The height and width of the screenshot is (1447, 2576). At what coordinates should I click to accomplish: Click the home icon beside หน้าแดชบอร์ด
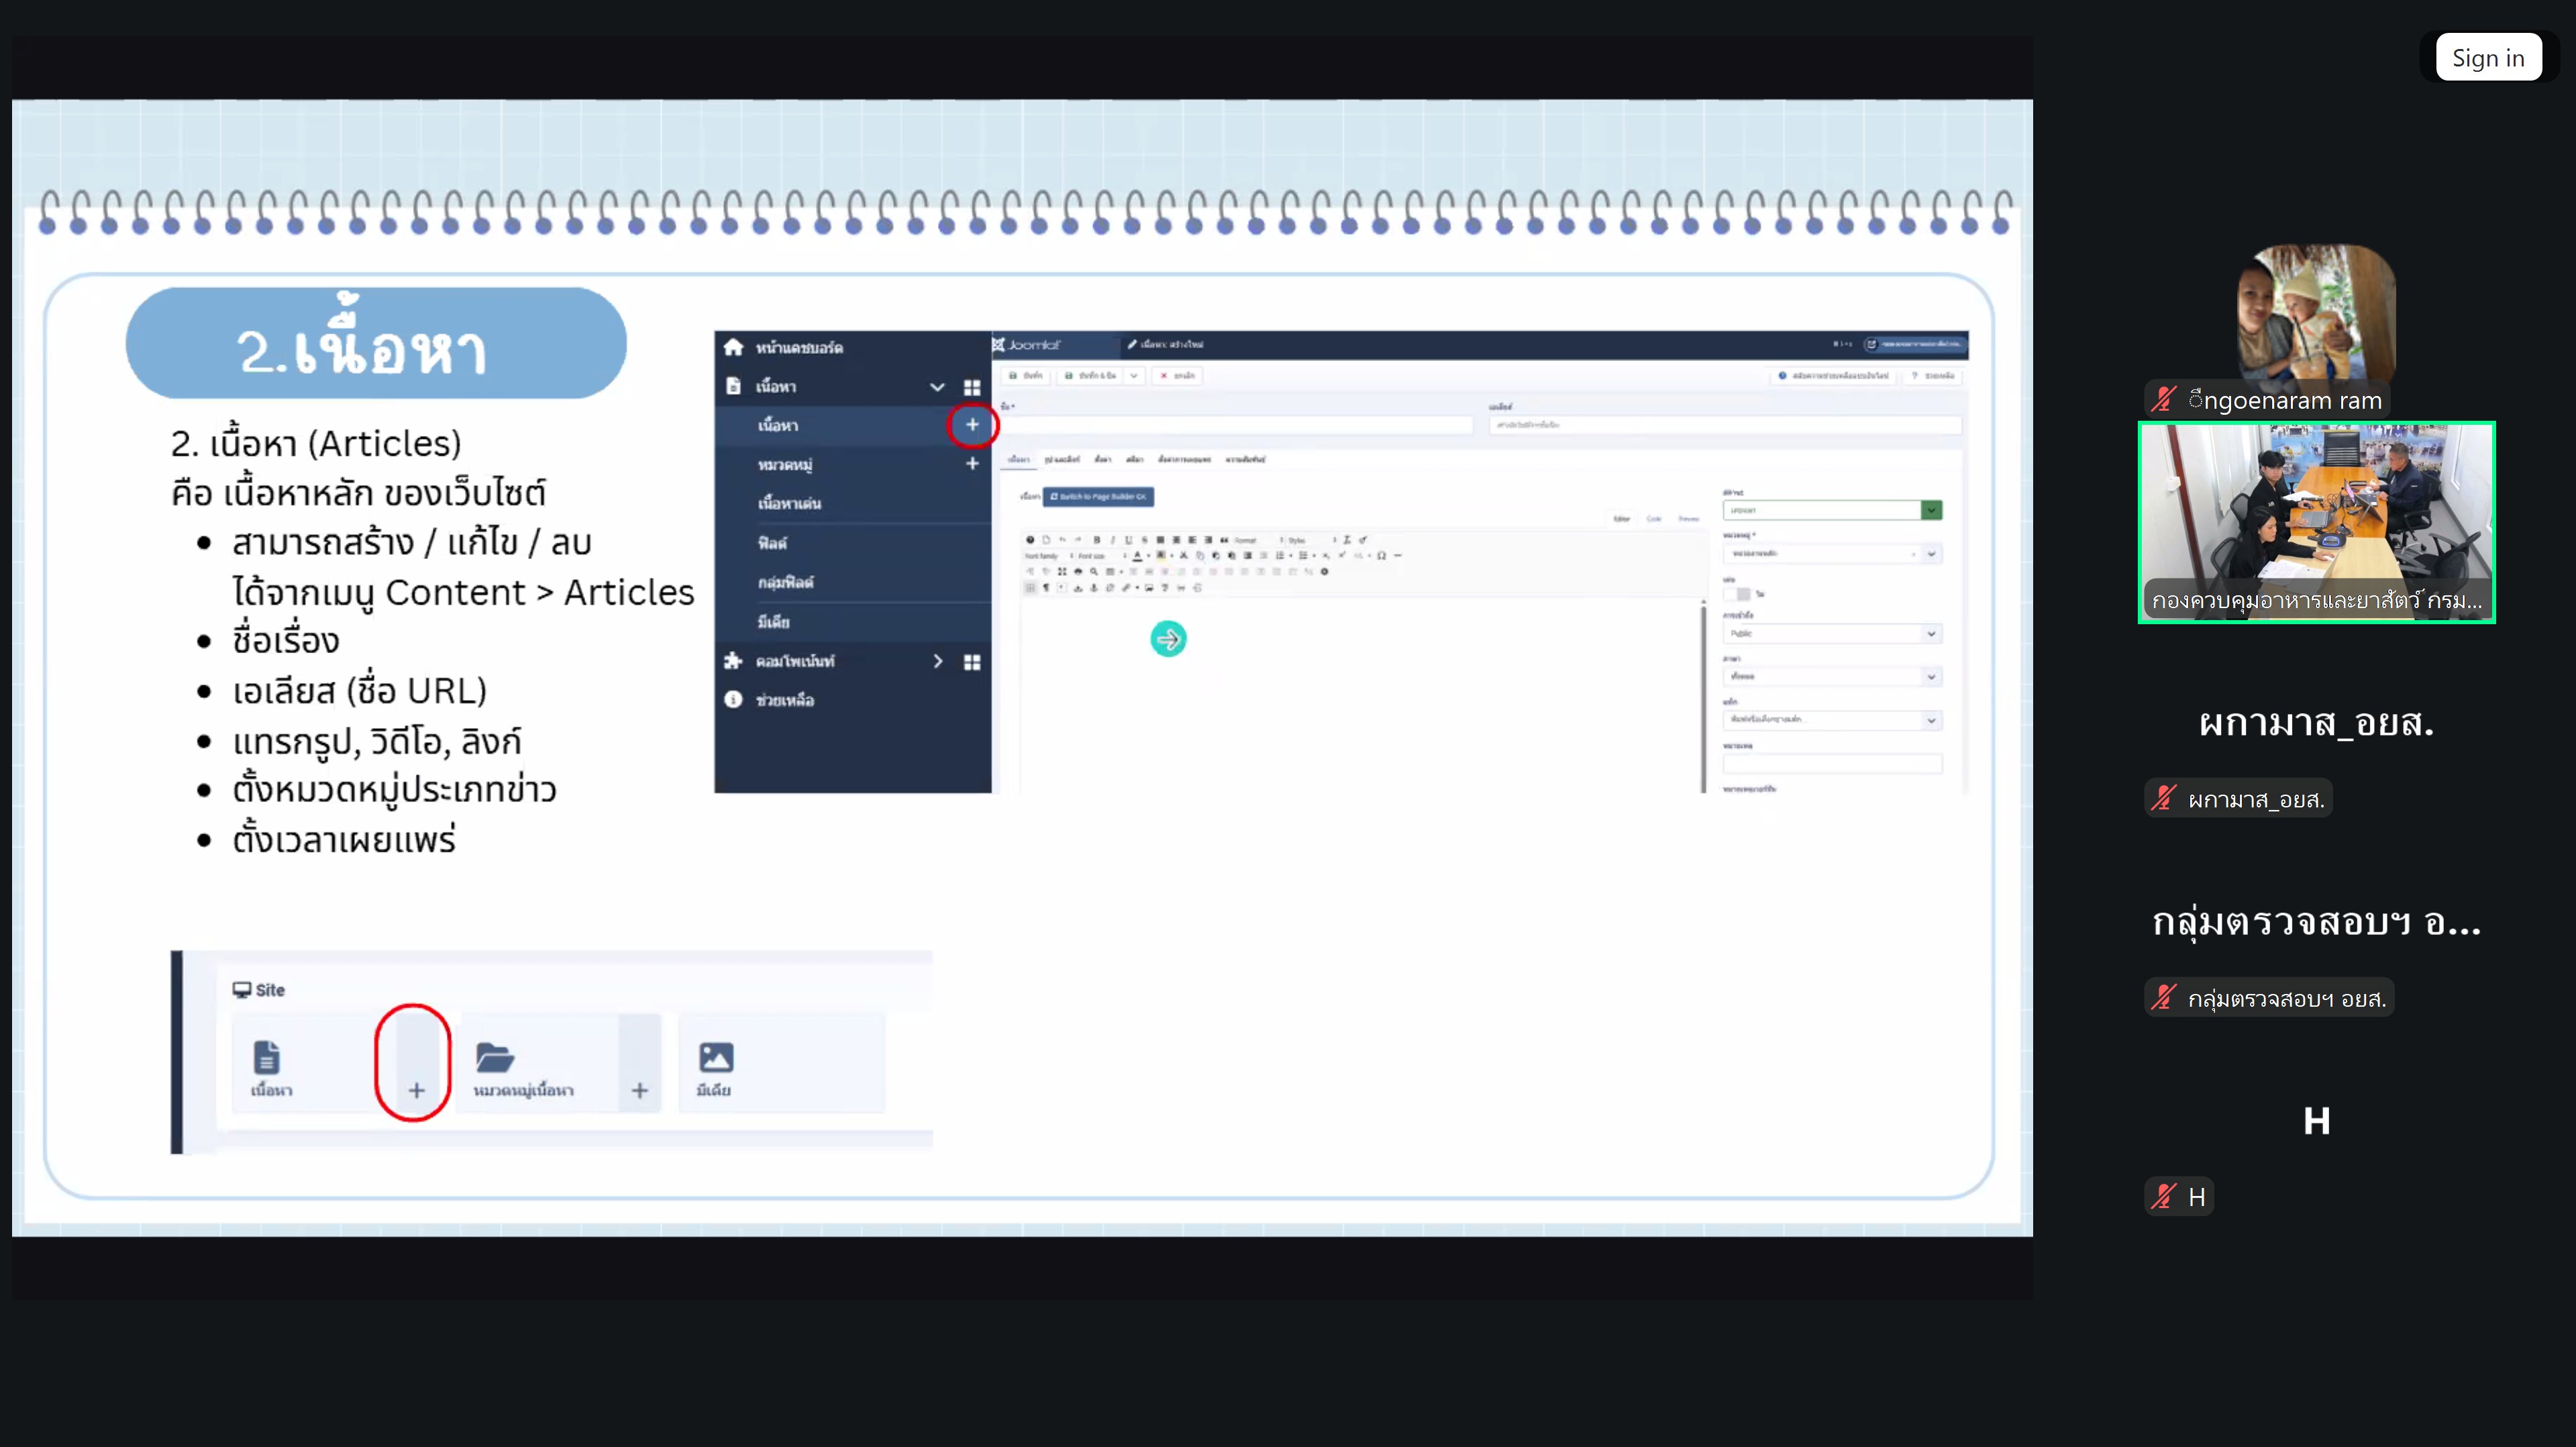733,347
